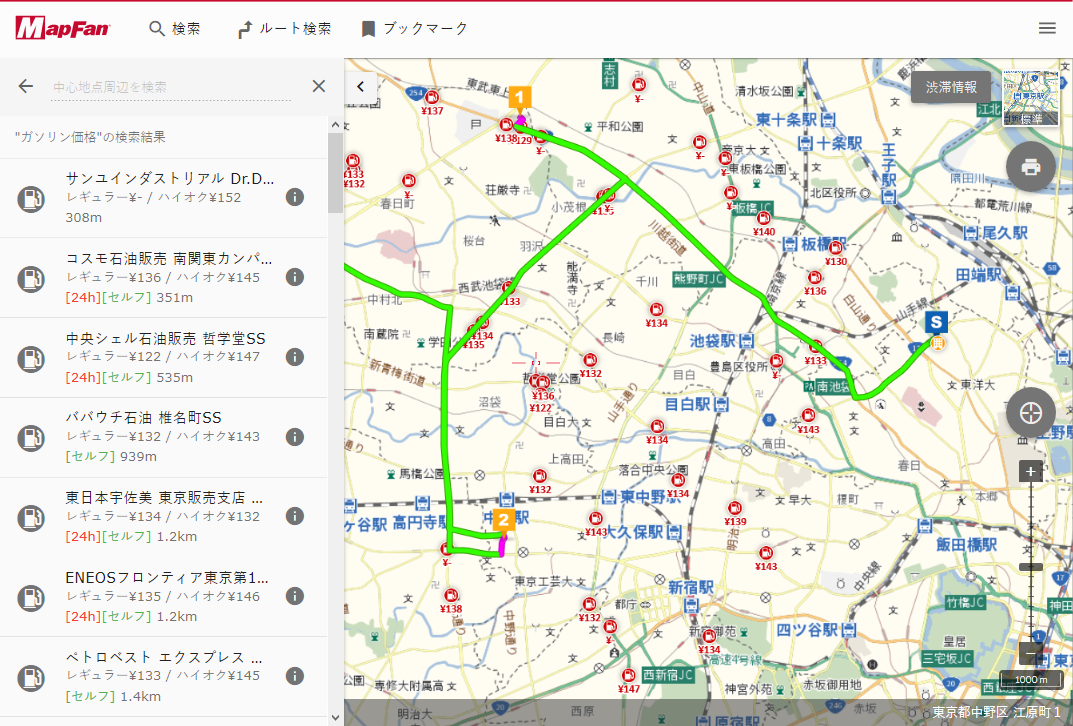The image size is (1073, 726).
Task: Select waypoint 1 flag on the map
Action: click(519, 99)
